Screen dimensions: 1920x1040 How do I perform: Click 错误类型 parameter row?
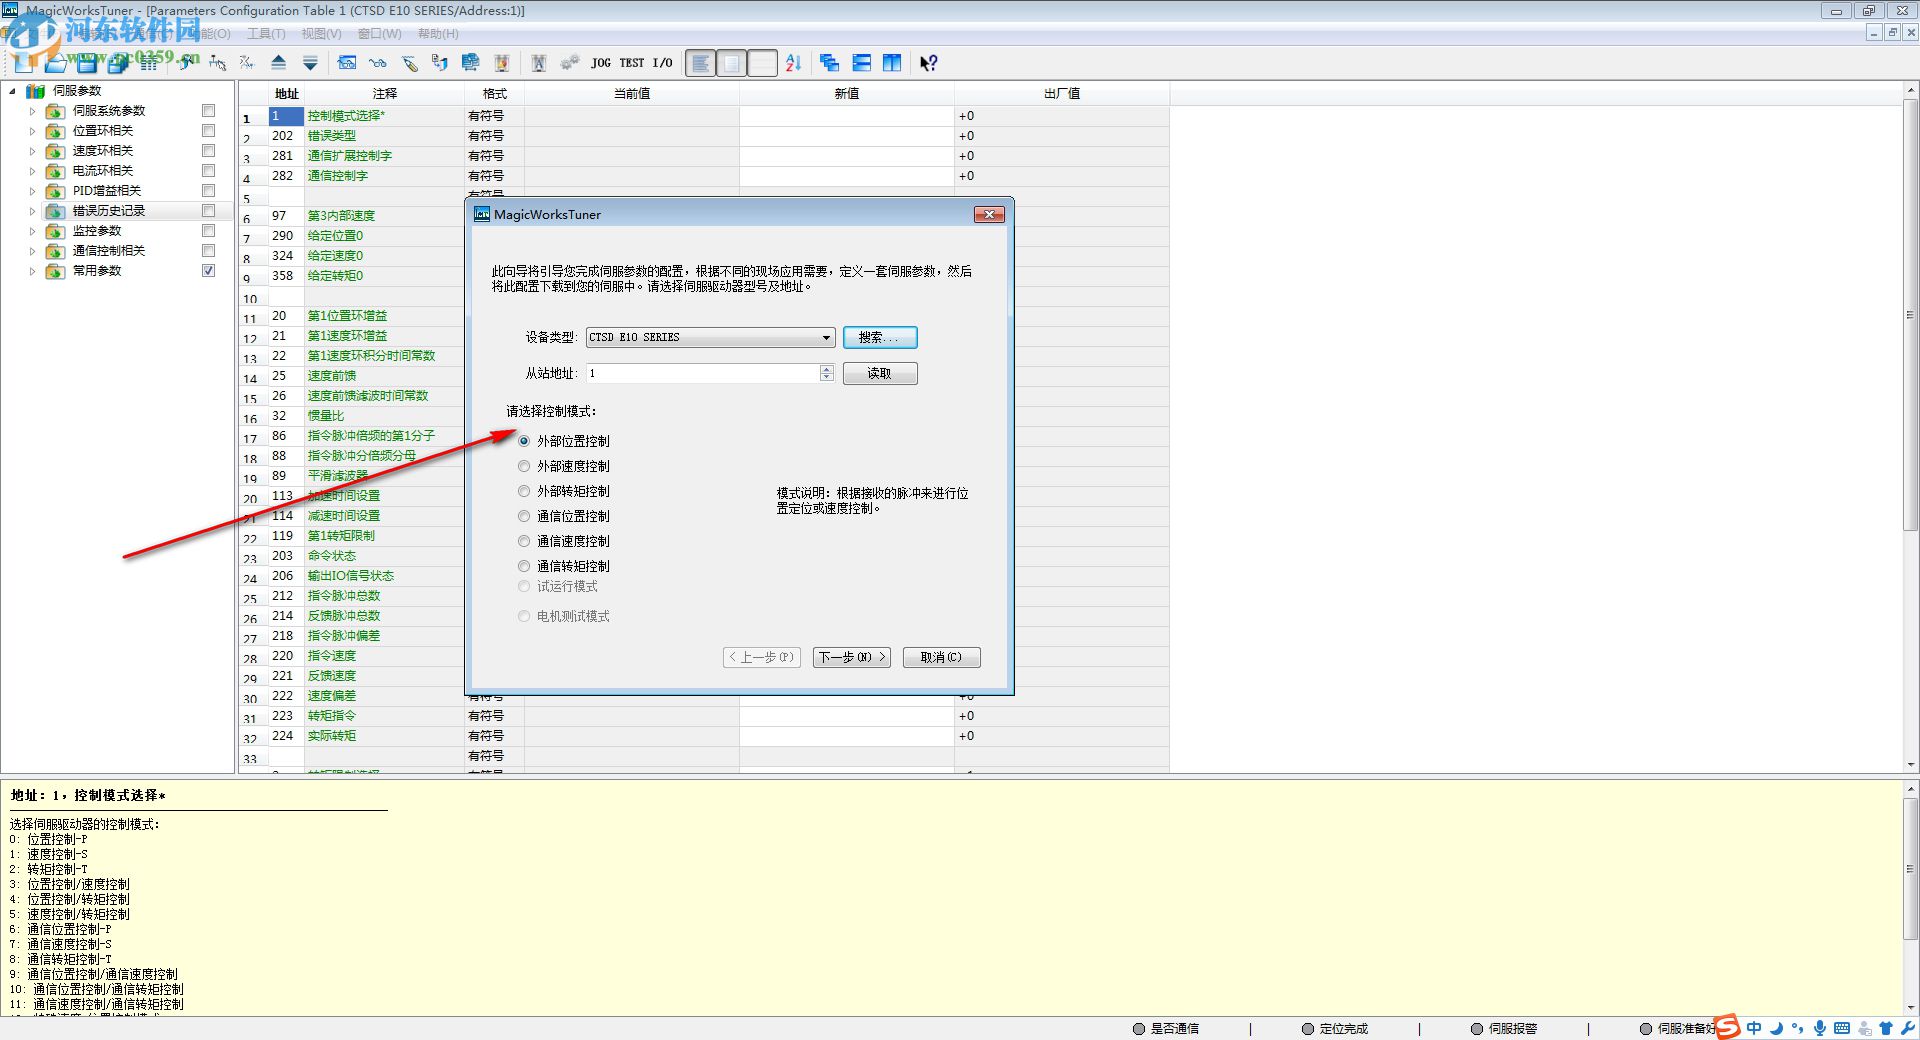click(705, 136)
